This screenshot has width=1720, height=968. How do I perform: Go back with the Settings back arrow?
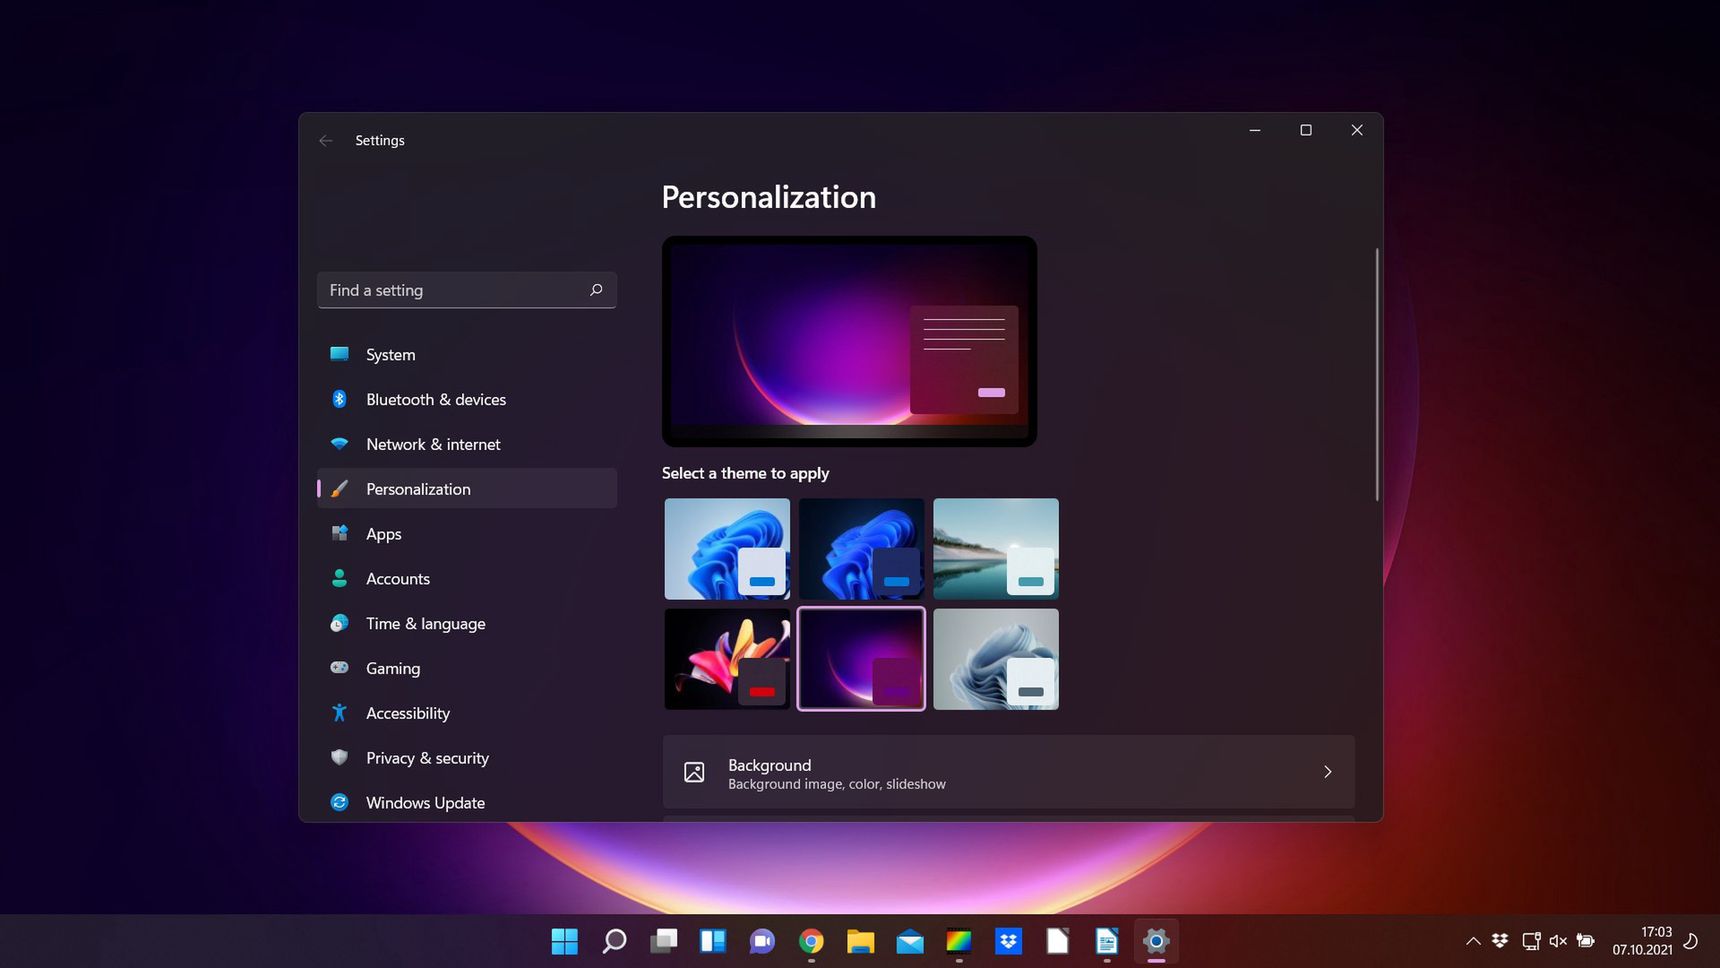[x=326, y=140]
